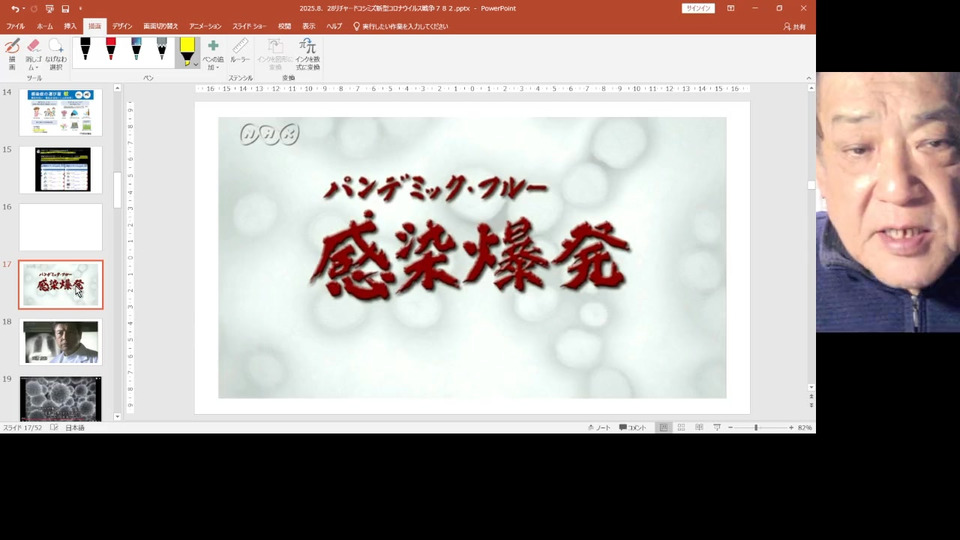960x540 pixels.
Task: Switch to Normal view icon
Action: (x=663, y=427)
